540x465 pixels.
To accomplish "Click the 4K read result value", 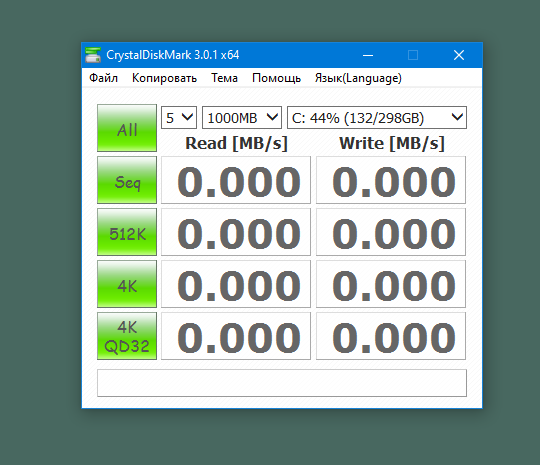I will [x=236, y=284].
